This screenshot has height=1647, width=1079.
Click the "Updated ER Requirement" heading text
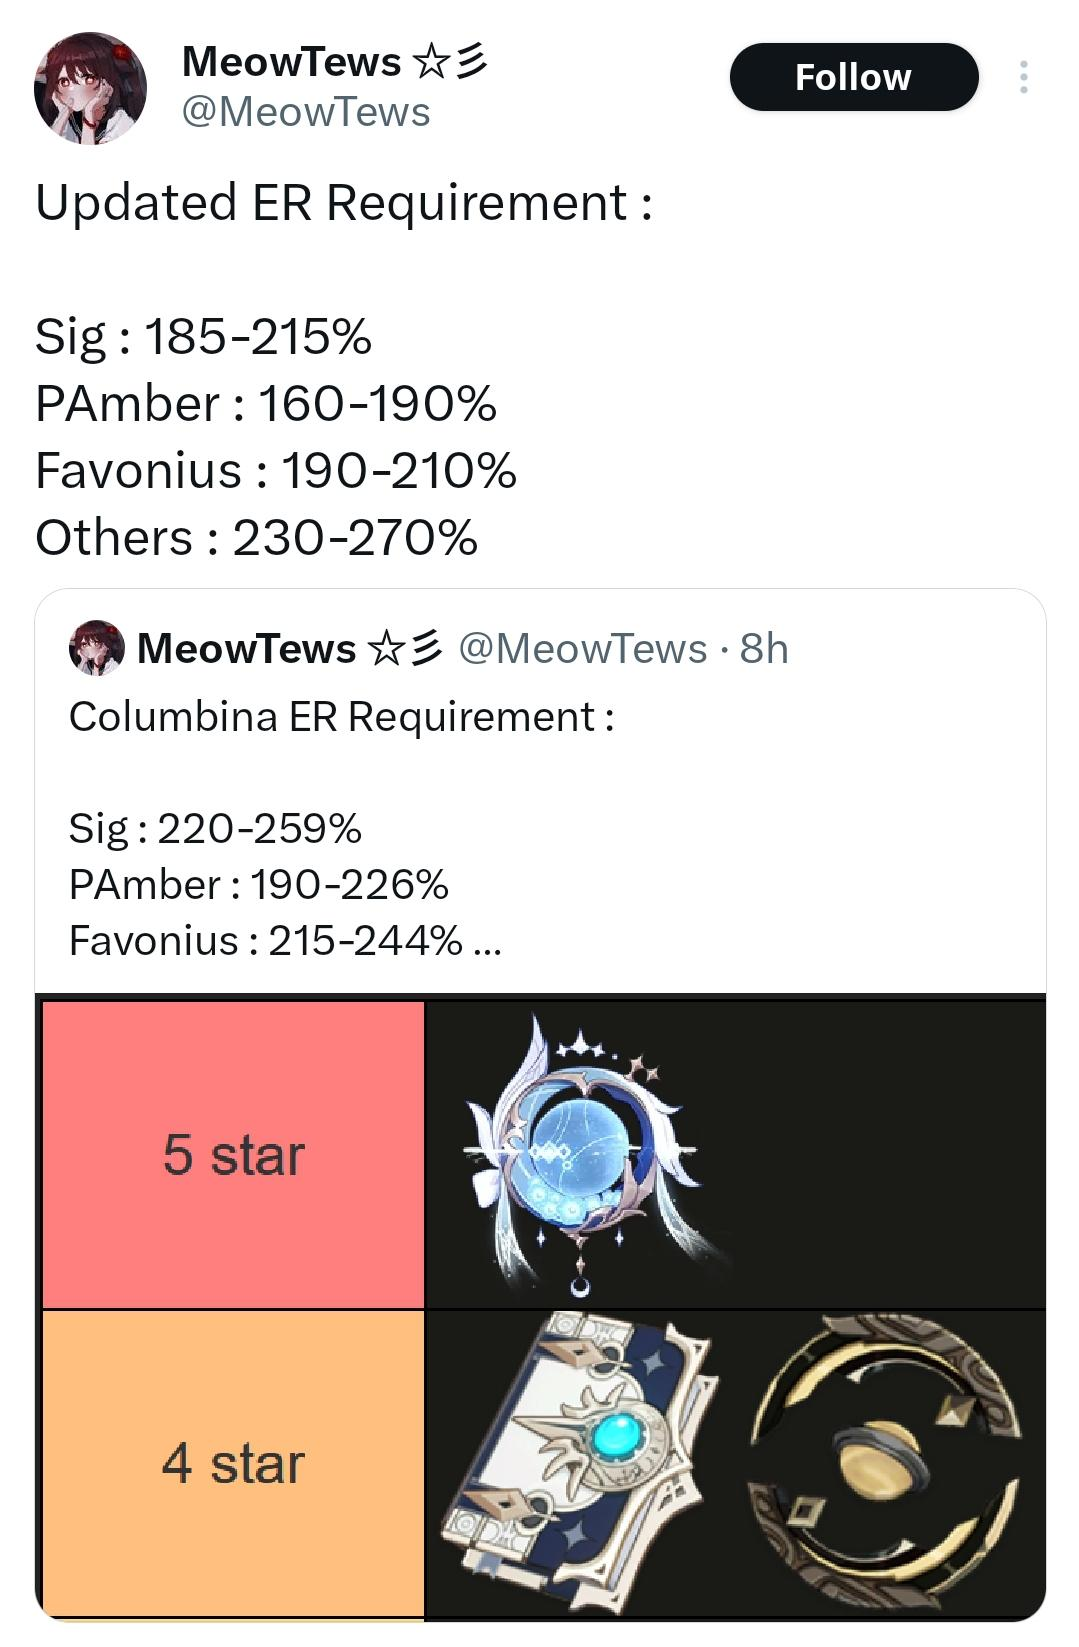[344, 203]
